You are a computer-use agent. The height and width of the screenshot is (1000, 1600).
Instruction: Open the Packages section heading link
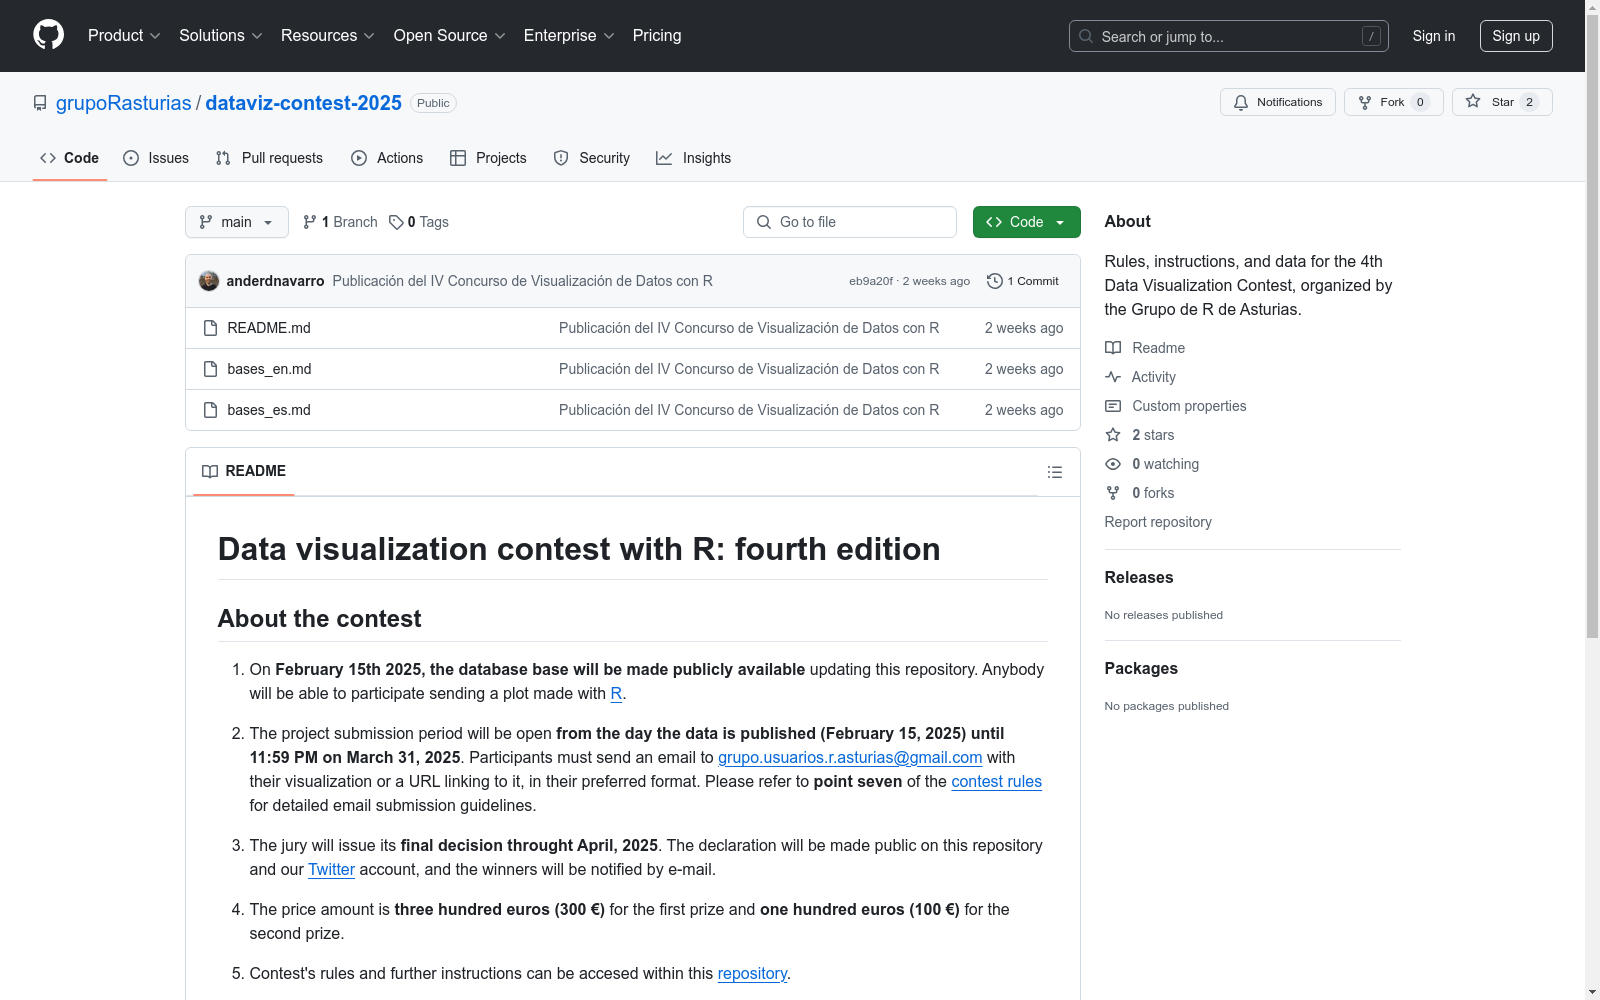pyautogui.click(x=1141, y=668)
